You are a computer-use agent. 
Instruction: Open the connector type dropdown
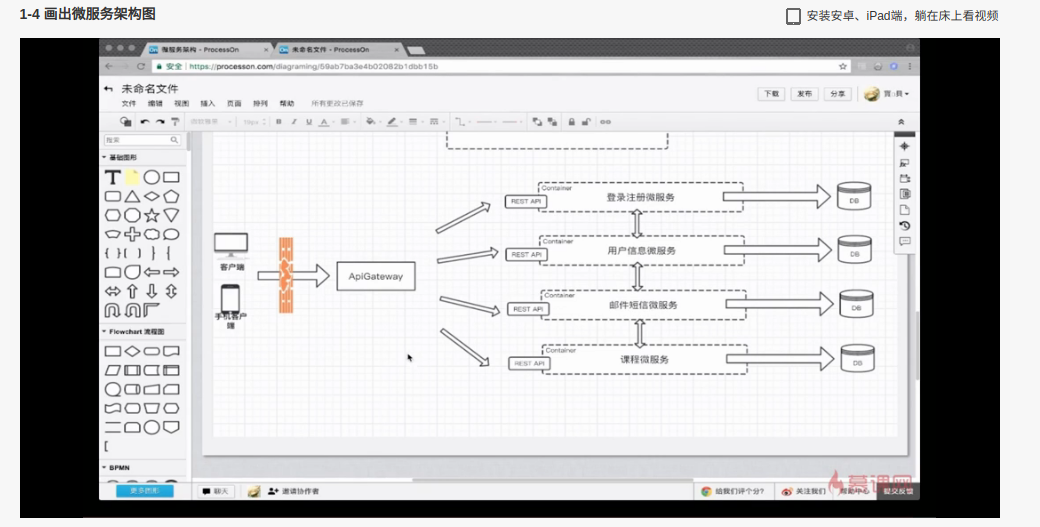click(x=462, y=122)
